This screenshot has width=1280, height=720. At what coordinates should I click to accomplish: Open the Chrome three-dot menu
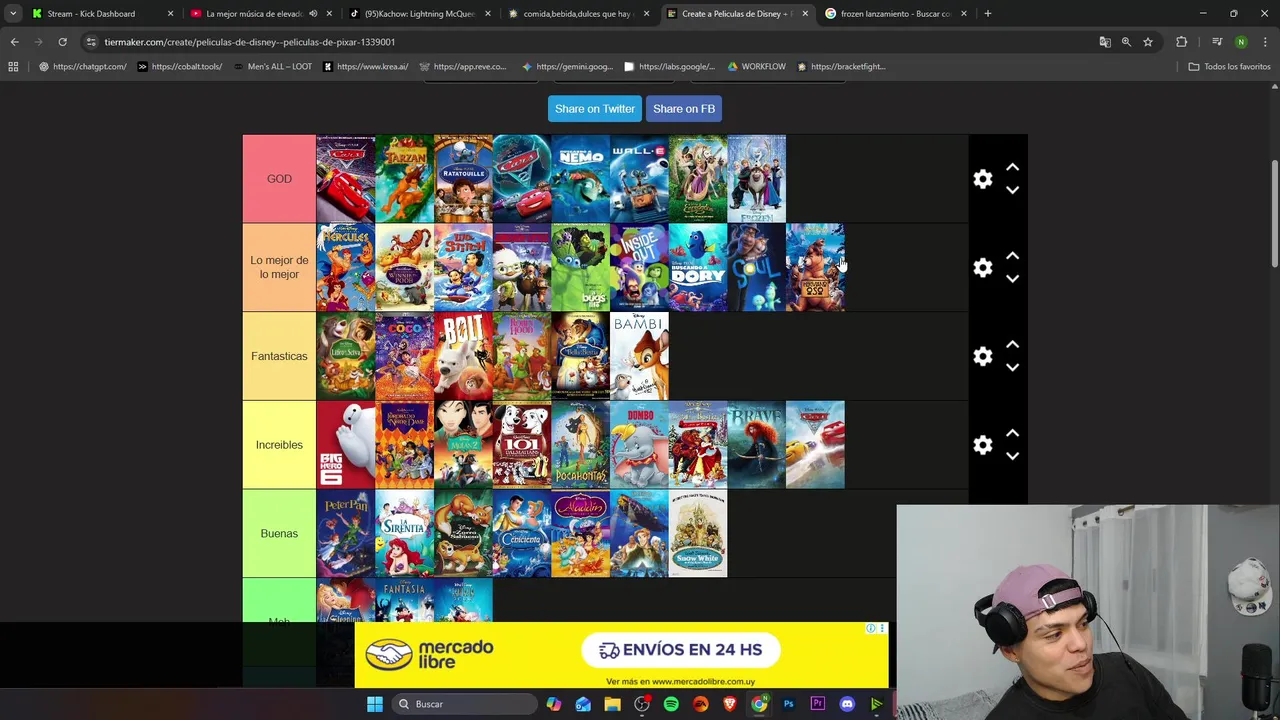coord(1265,42)
